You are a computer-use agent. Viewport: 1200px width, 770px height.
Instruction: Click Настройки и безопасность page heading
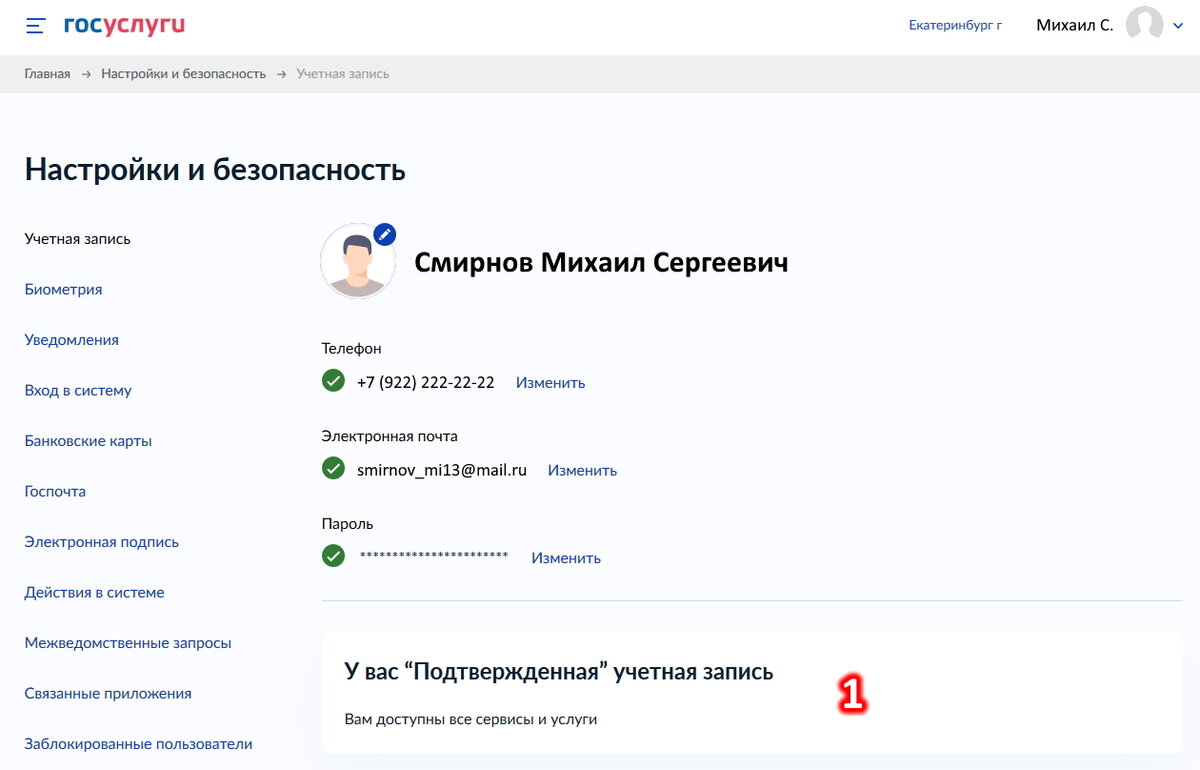(215, 169)
